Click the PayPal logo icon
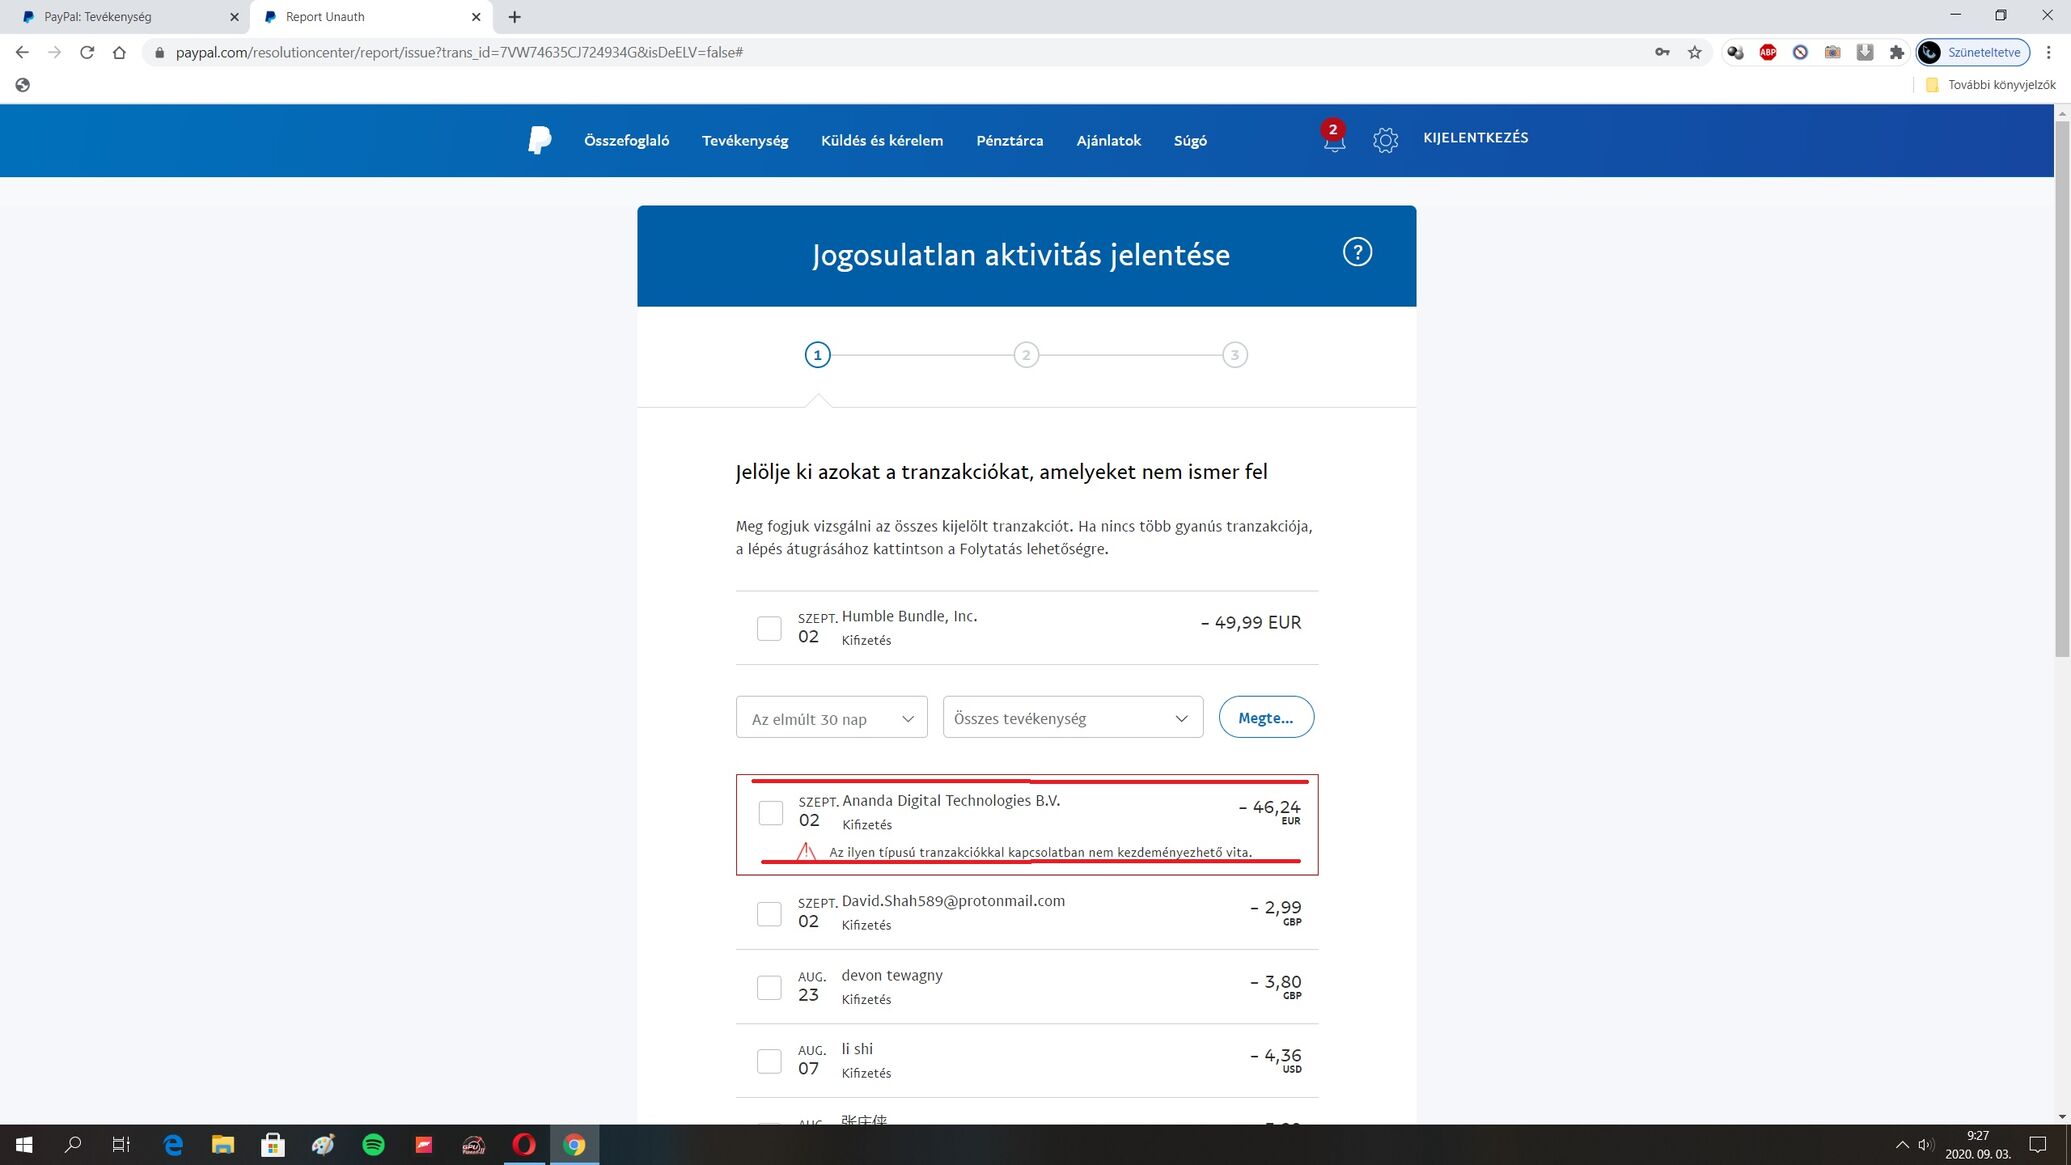Screen dimensions: 2071x1165 click(x=539, y=140)
